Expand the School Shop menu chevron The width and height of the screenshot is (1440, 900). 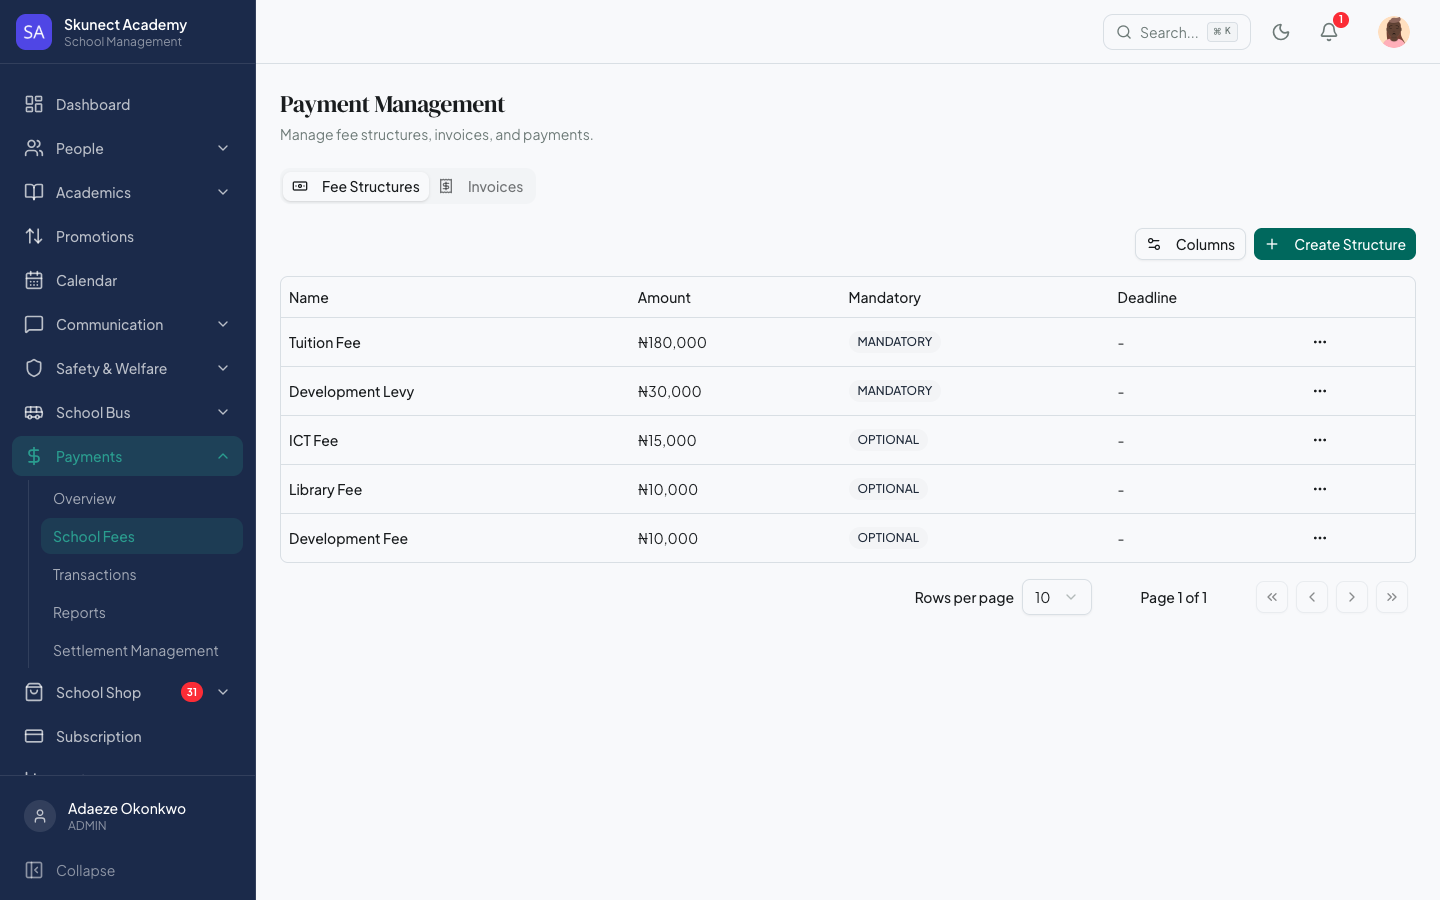pyautogui.click(x=223, y=692)
